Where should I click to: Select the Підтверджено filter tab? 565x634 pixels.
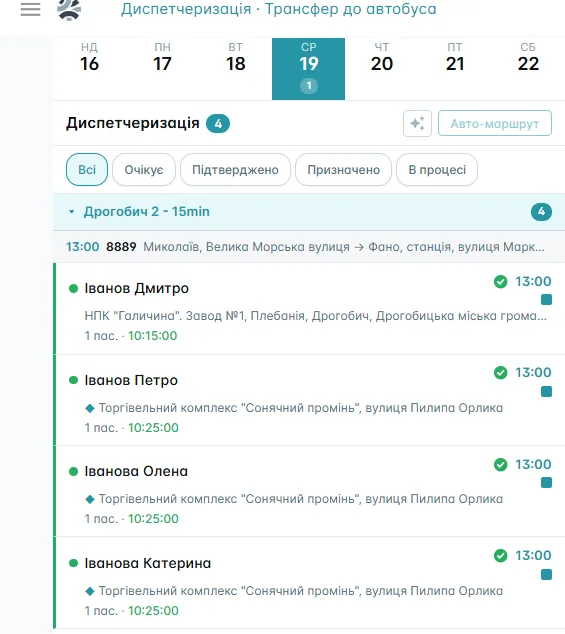tap(235, 169)
